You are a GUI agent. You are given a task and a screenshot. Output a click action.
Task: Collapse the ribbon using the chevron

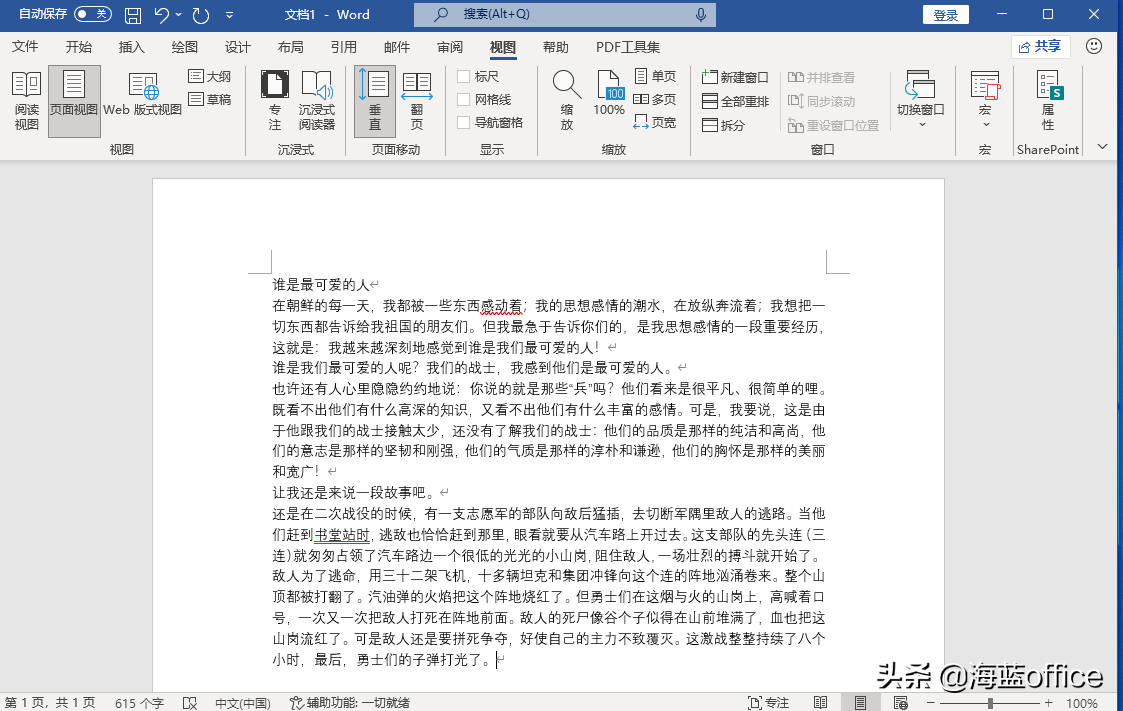[1103, 146]
